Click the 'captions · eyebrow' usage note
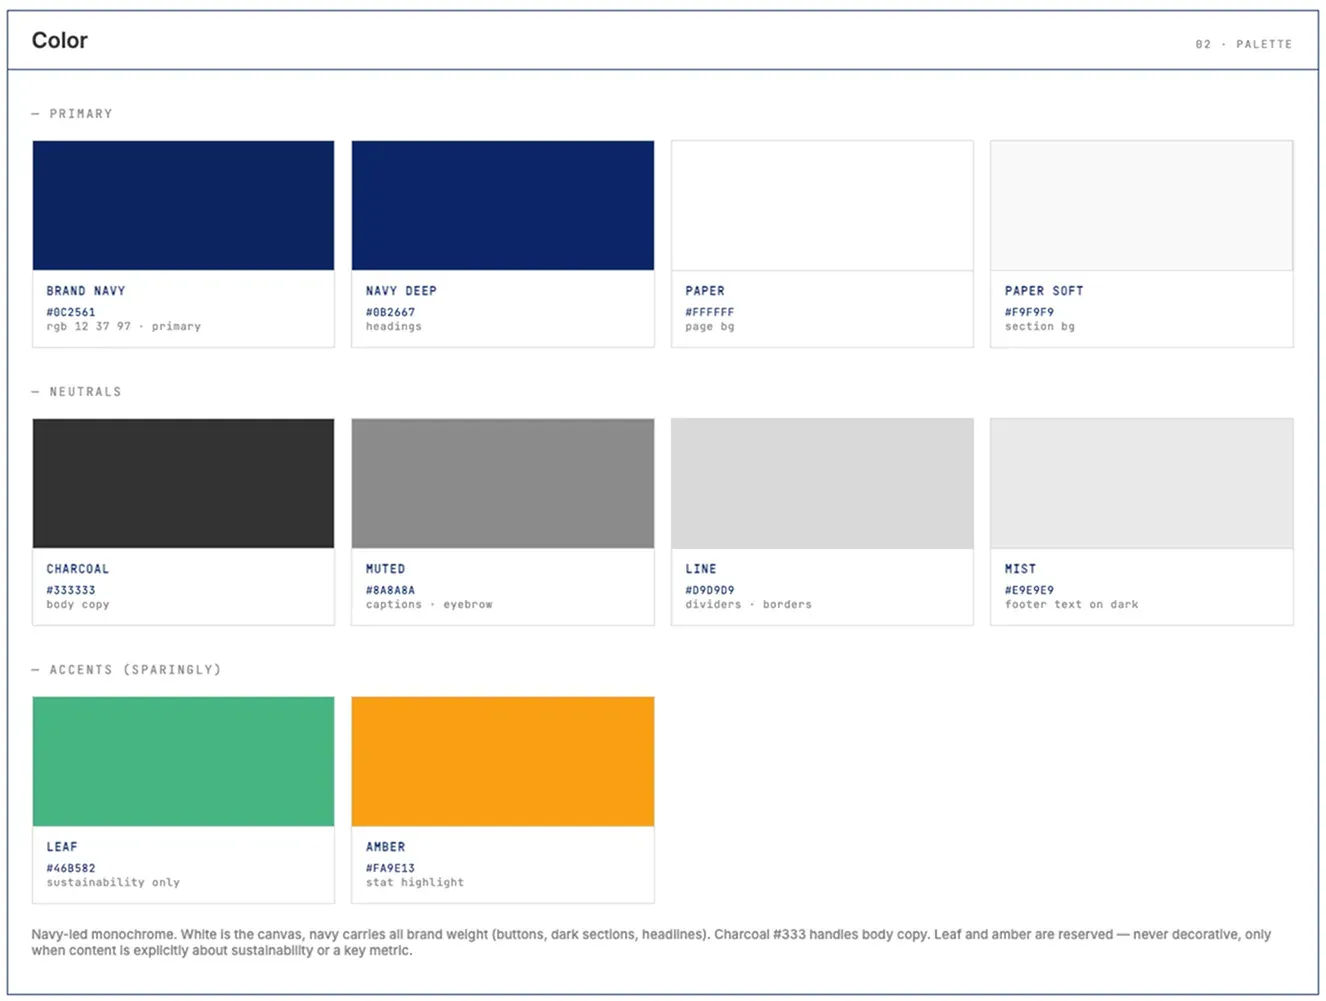This screenshot has width=1326, height=1001. (x=429, y=604)
